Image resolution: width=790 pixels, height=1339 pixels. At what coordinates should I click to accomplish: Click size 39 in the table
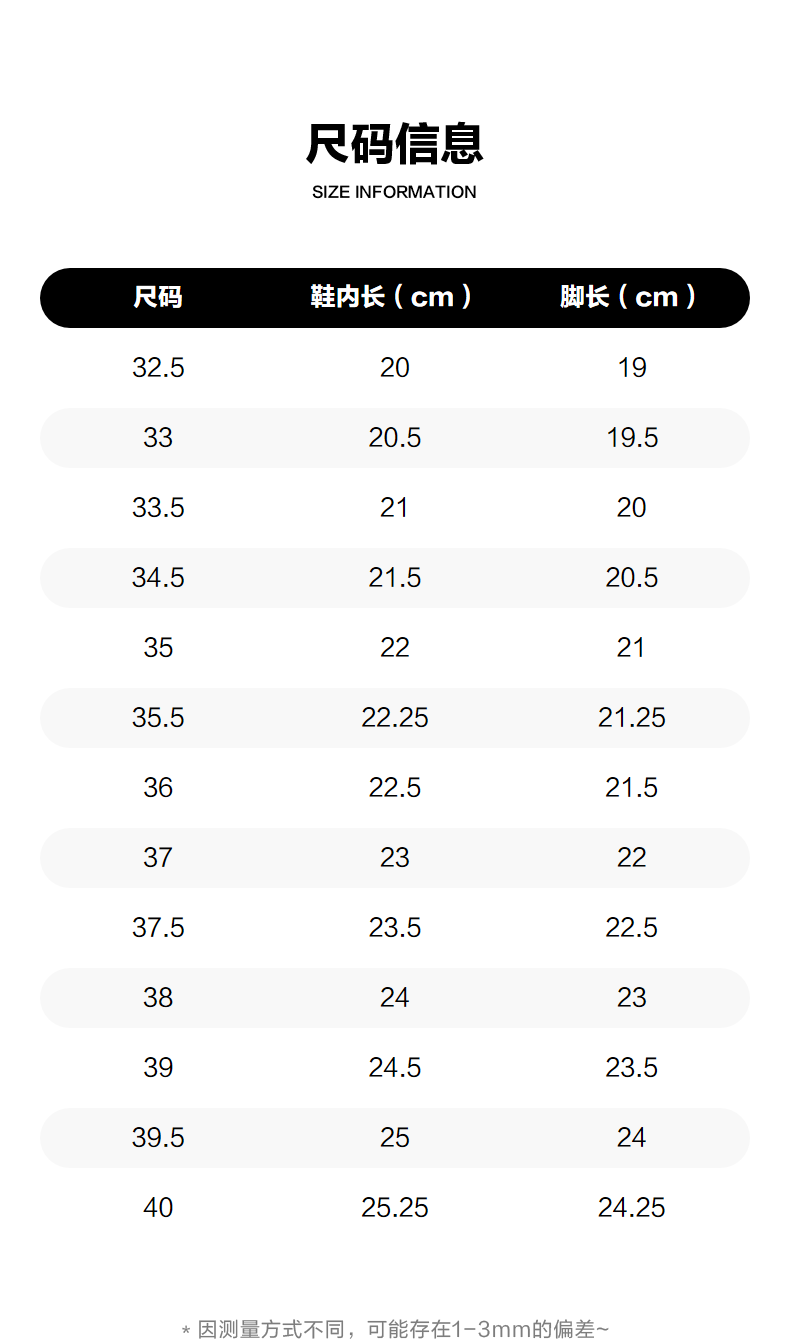pyautogui.click(x=158, y=1068)
